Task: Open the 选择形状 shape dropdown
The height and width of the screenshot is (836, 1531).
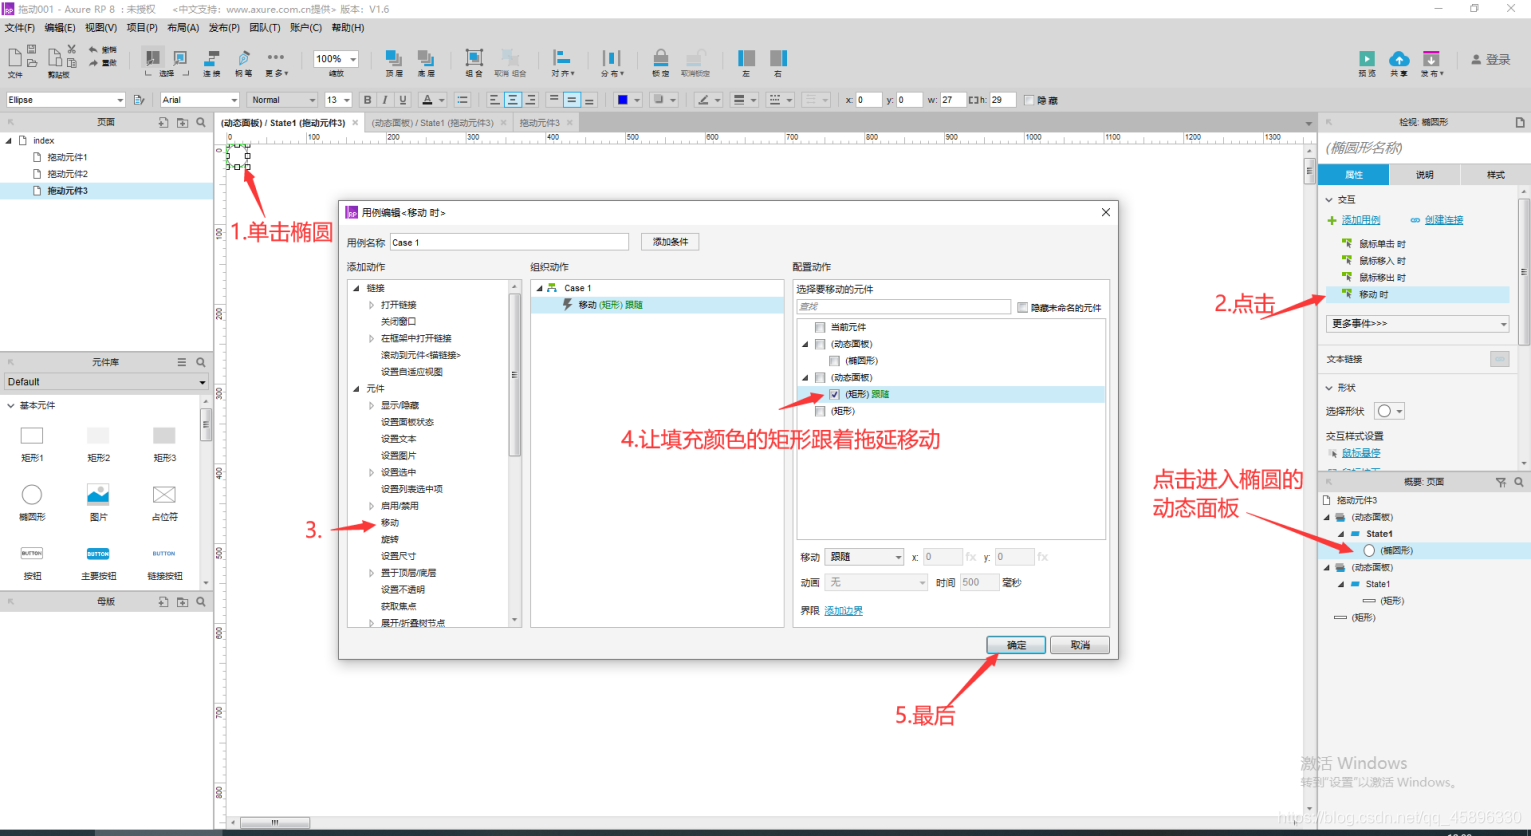Action: click(x=1390, y=411)
